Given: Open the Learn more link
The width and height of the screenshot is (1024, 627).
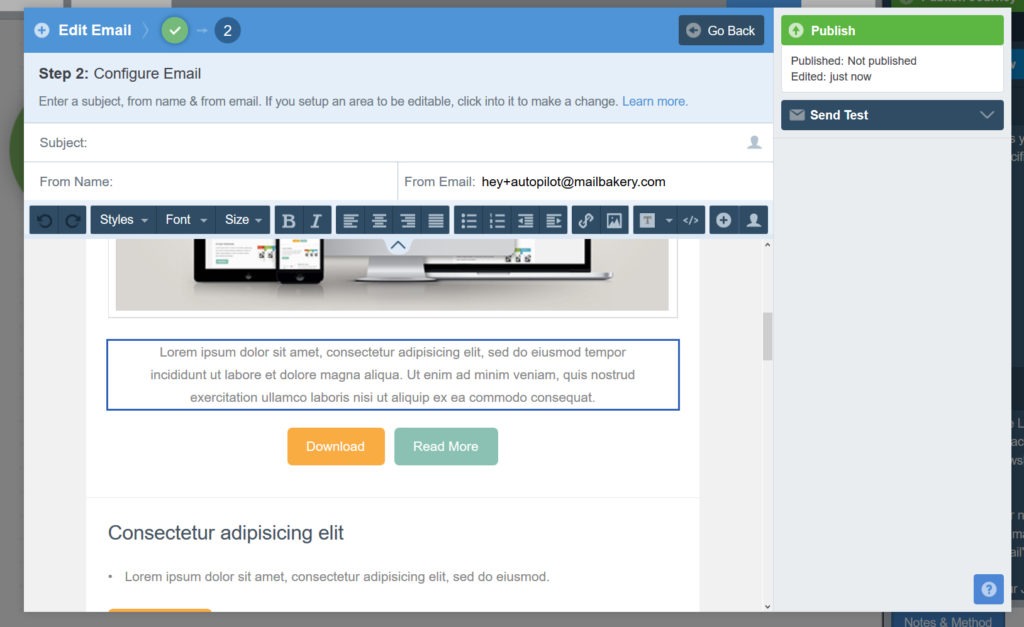Looking at the screenshot, I should click(655, 101).
